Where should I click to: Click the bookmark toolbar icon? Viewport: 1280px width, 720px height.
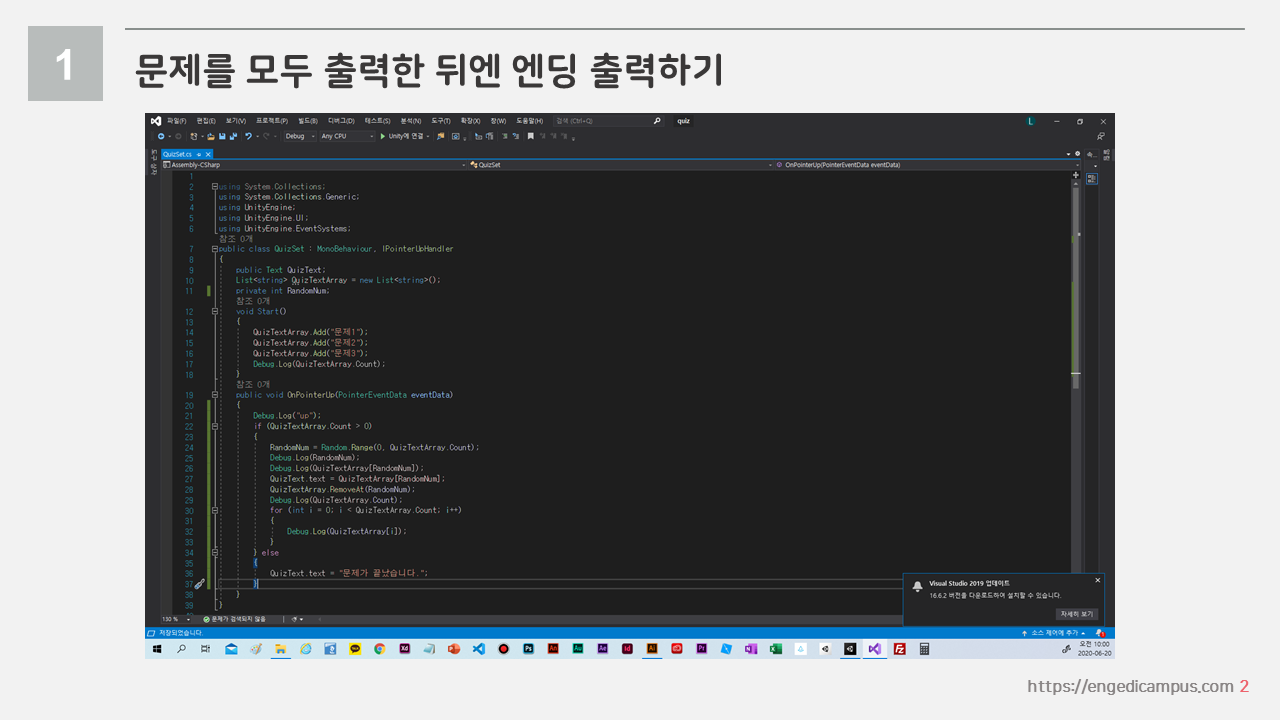click(x=531, y=136)
